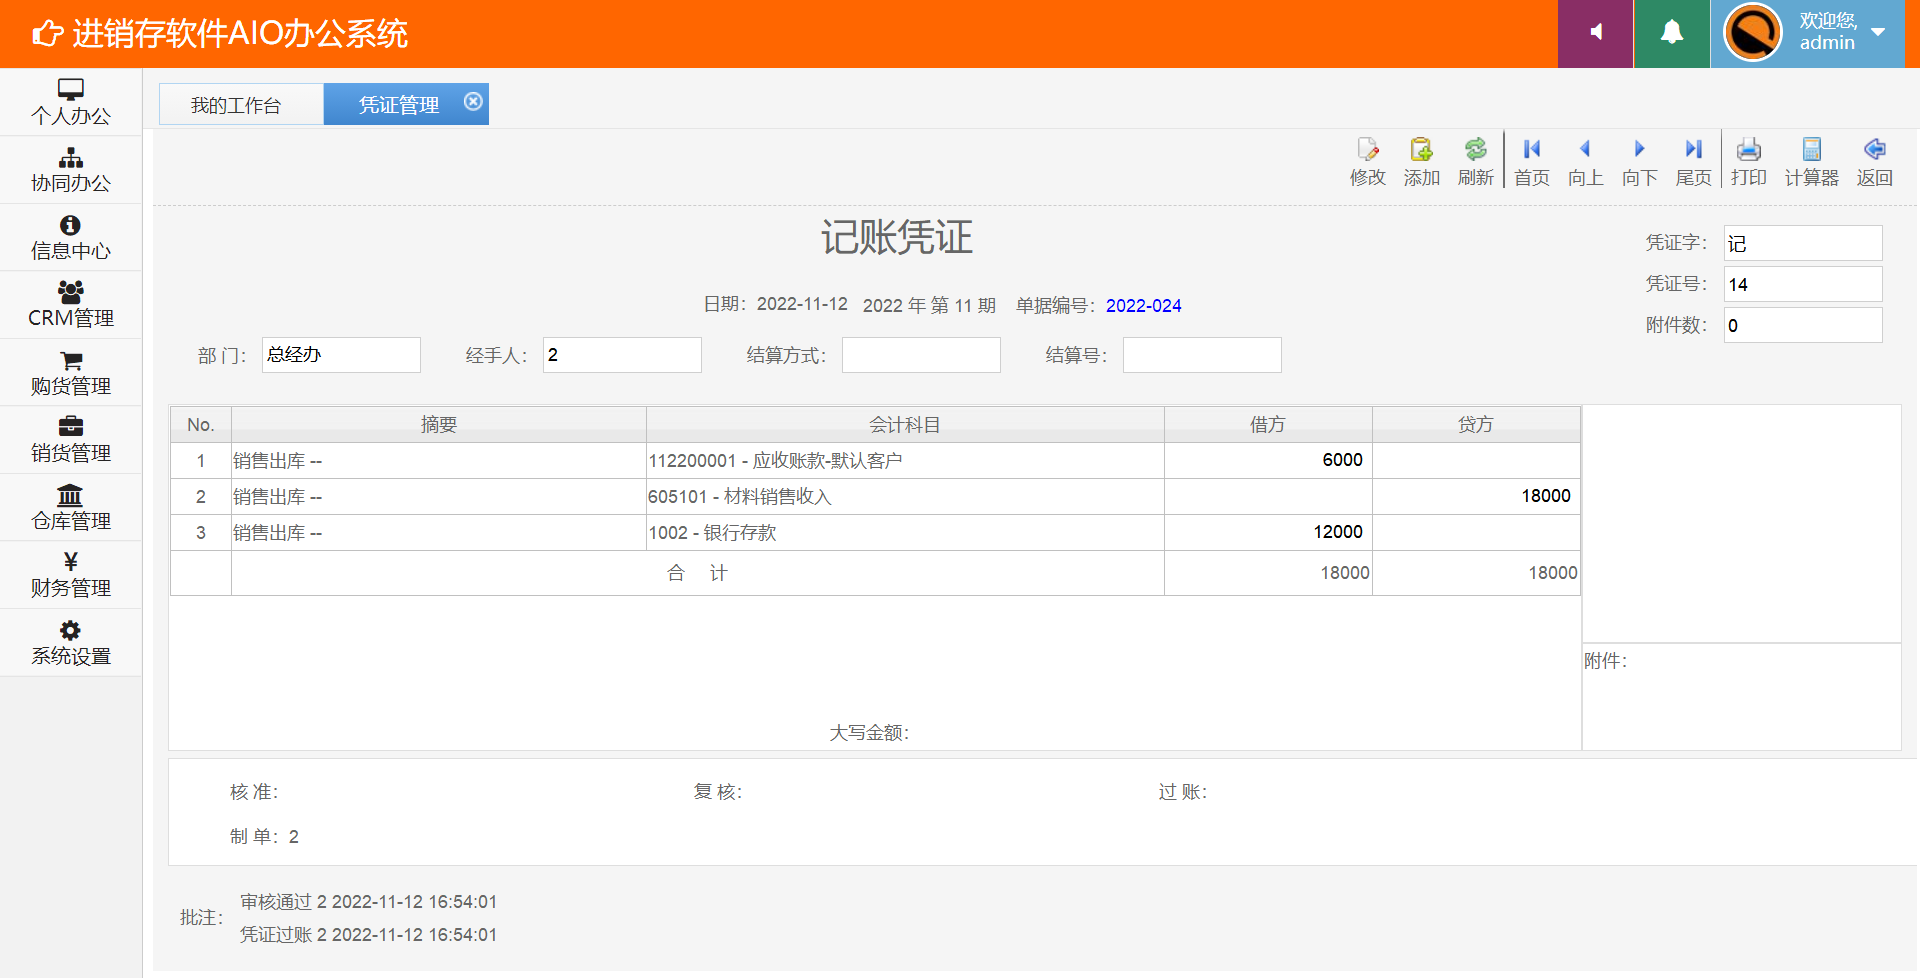Select the 112200001 - 应收账款-默认客户 cell
This screenshot has width=1920, height=978.
[x=905, y=460]
